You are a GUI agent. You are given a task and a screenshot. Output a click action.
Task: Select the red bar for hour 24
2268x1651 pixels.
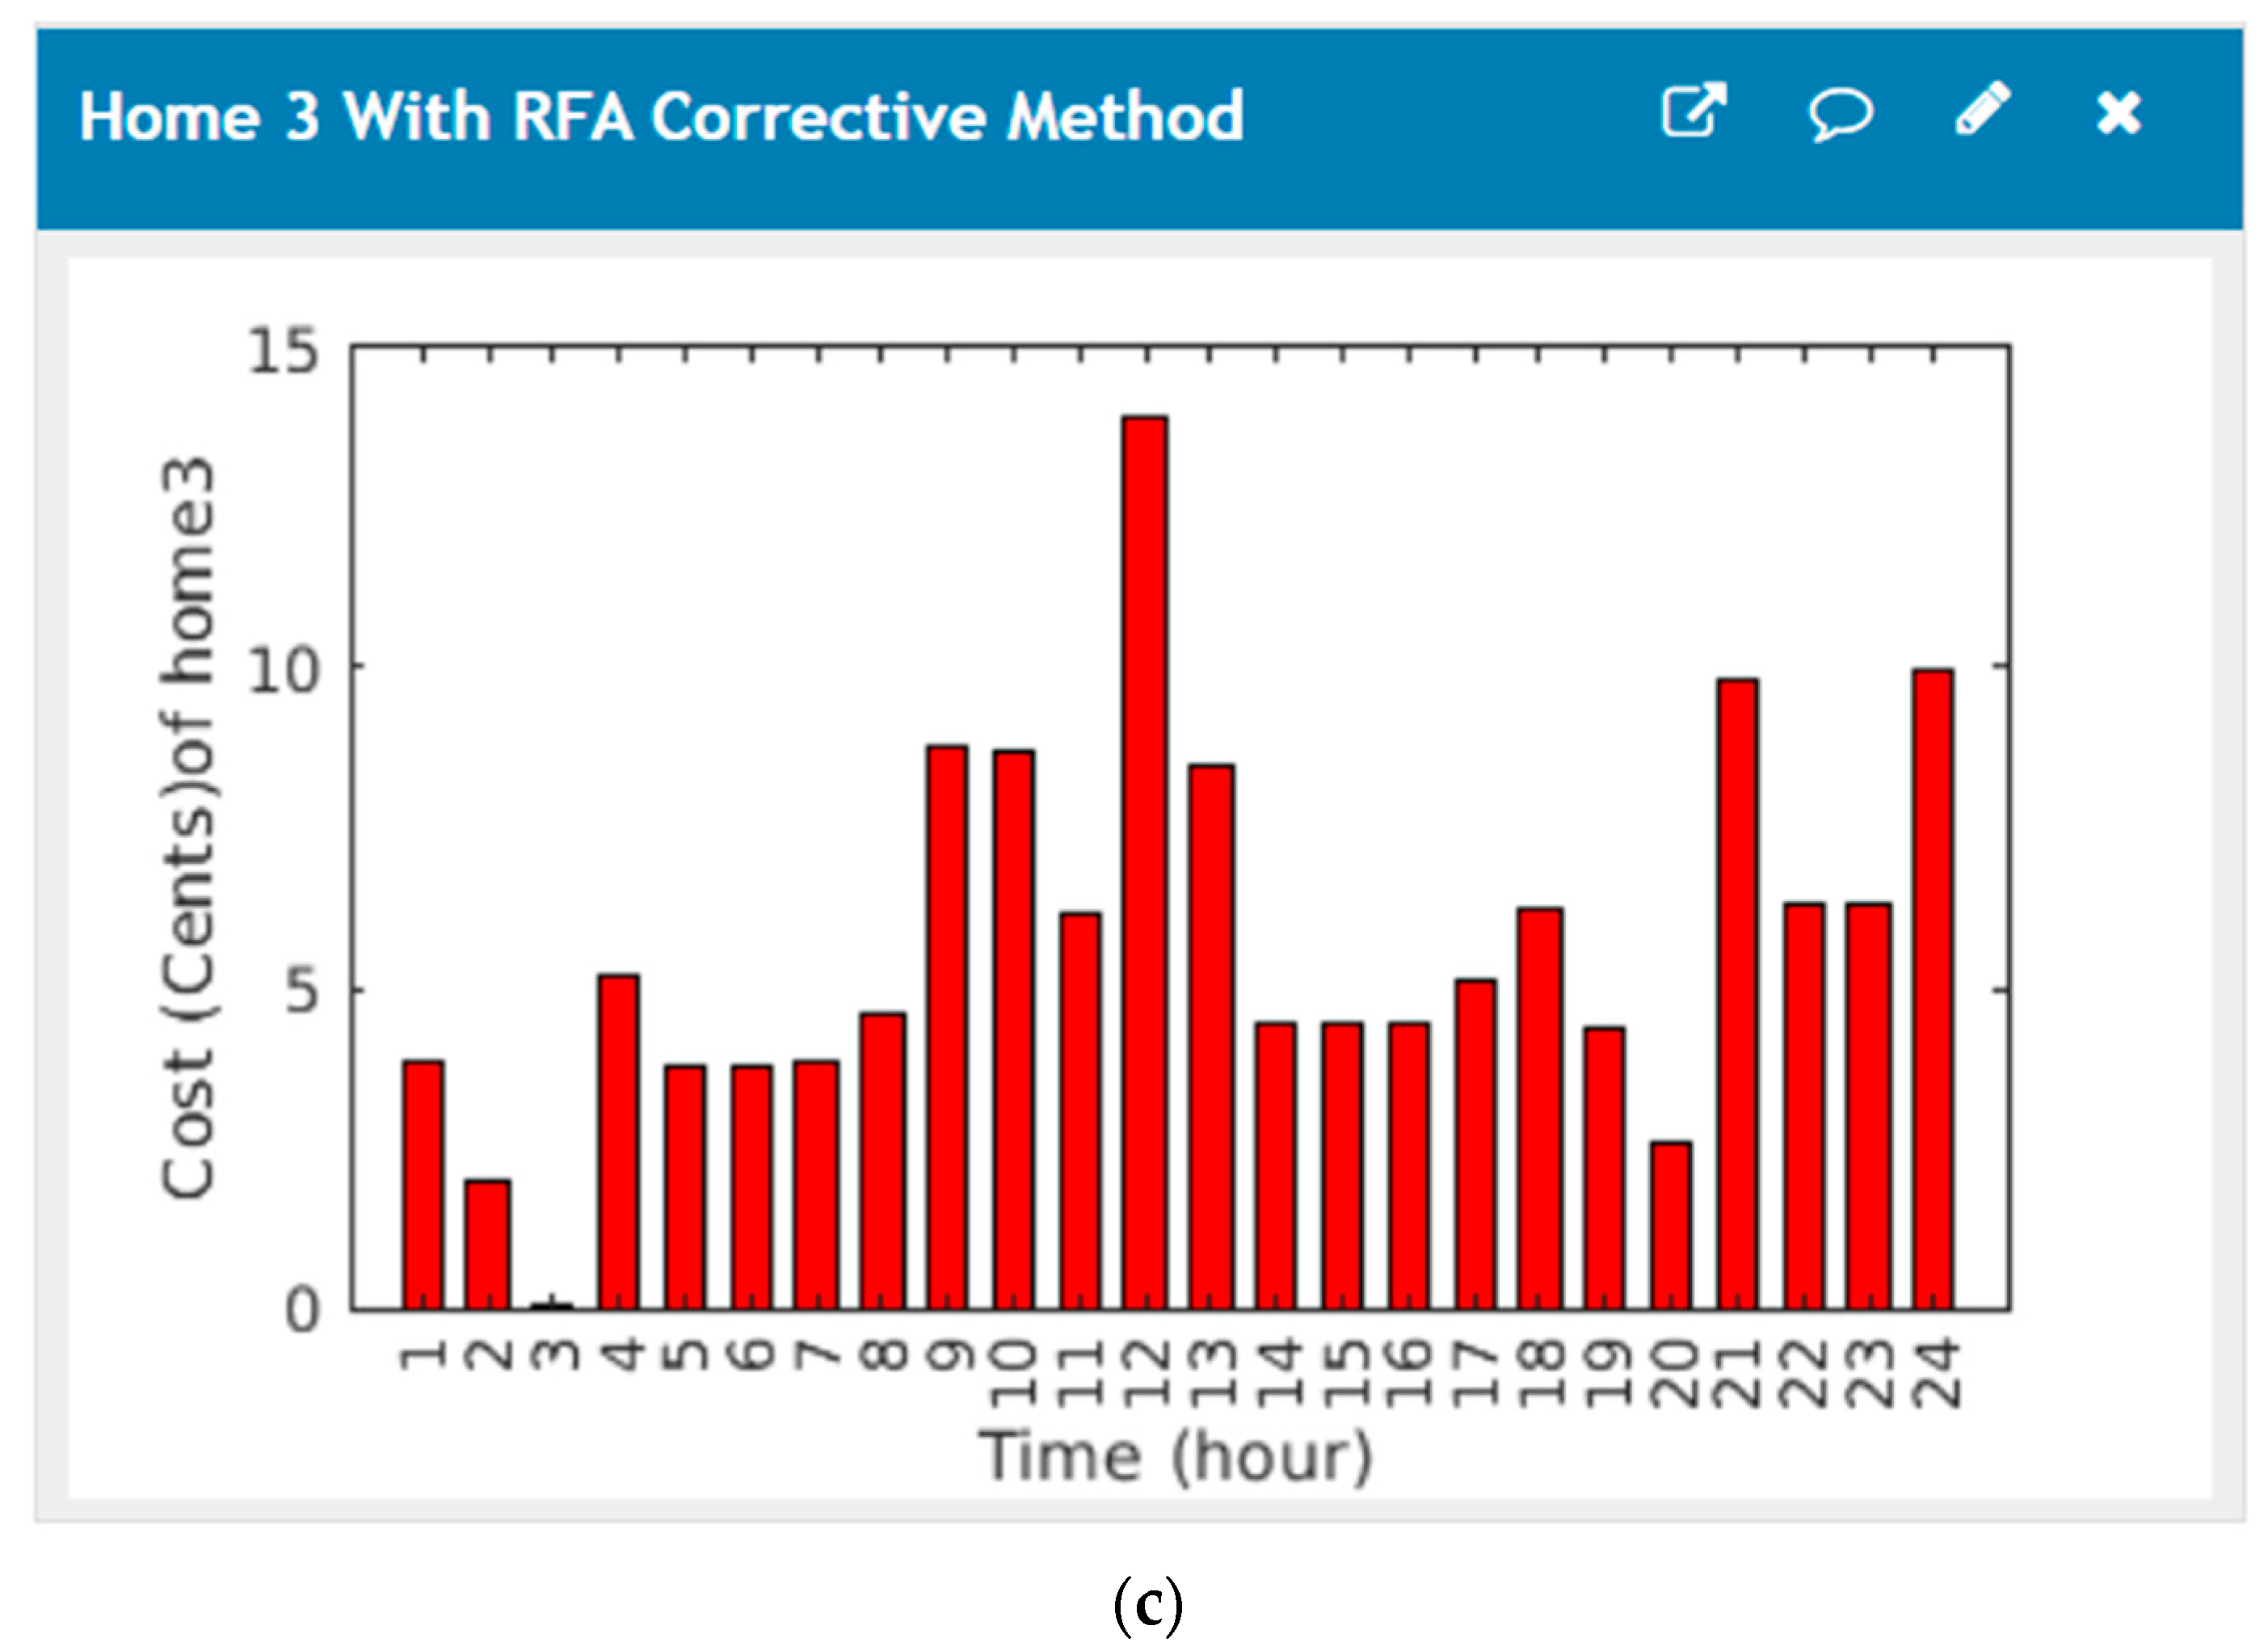pos(1932,990)
